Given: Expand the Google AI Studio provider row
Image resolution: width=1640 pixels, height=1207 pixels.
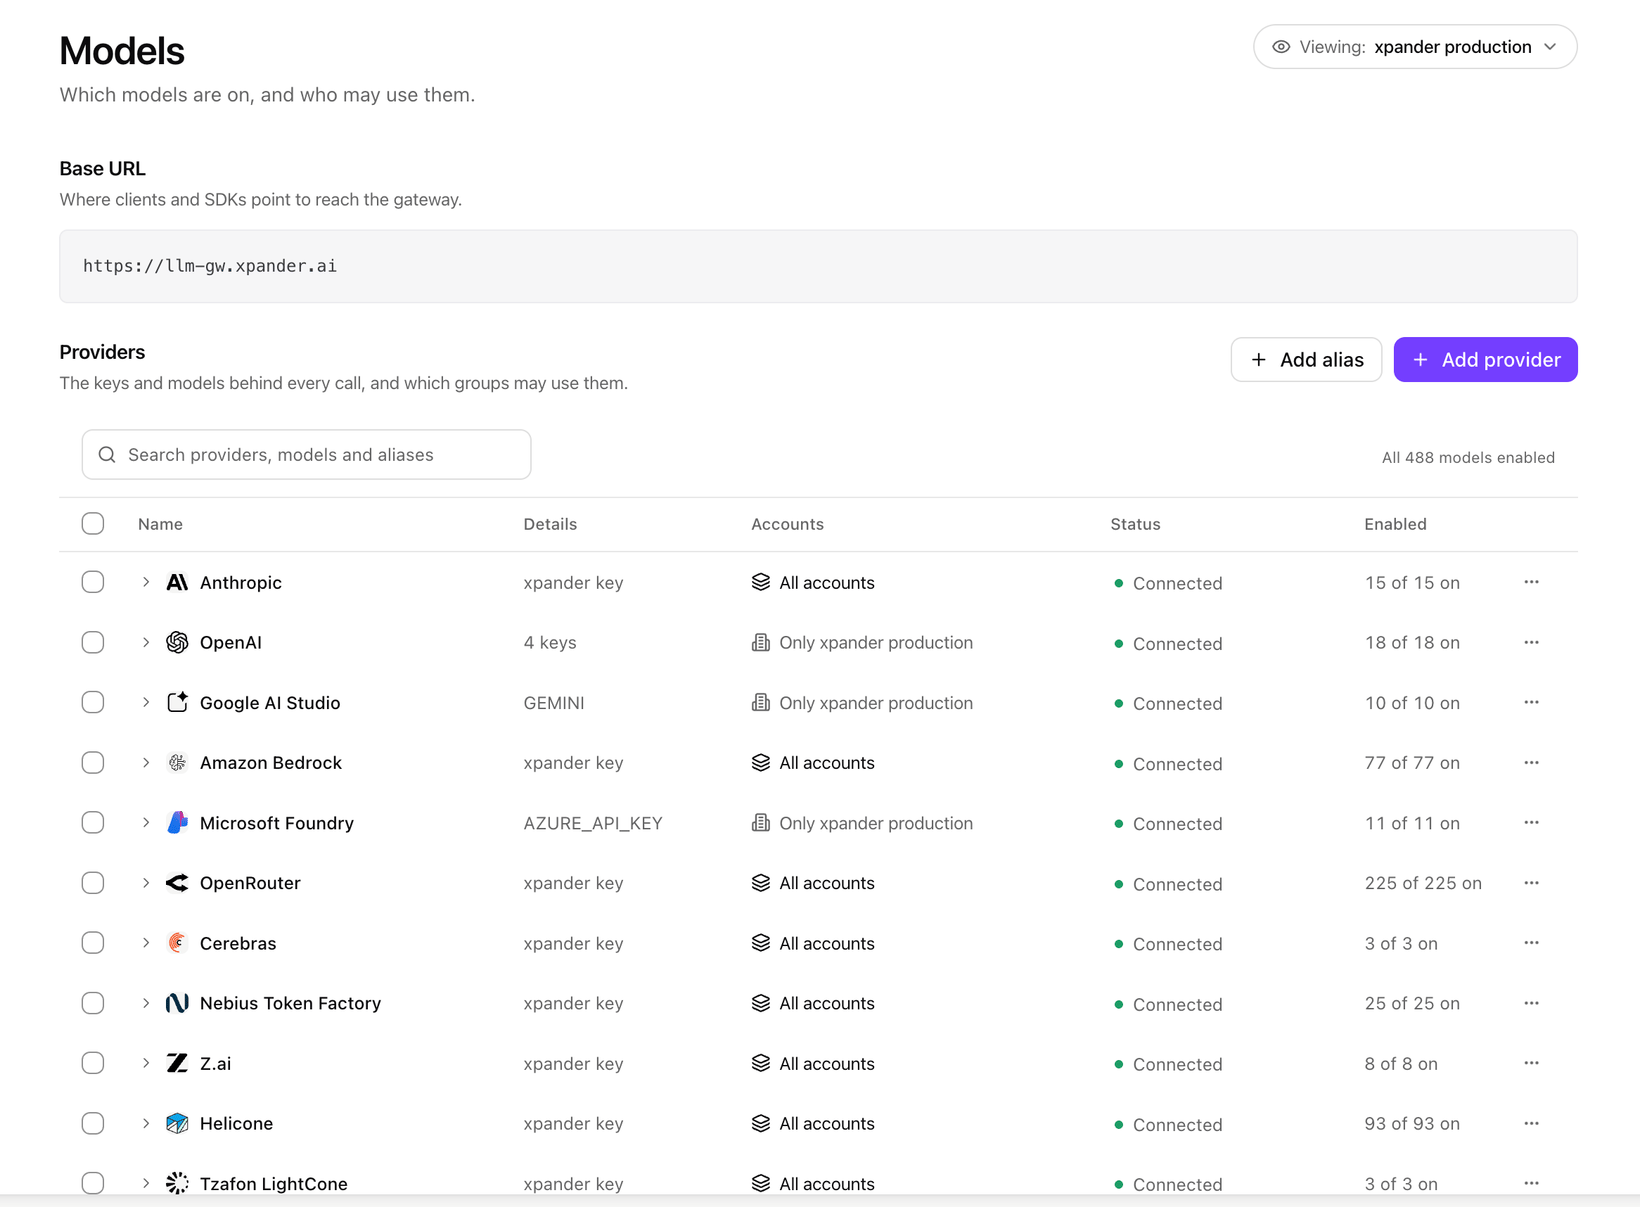Looking at the screenshot, I should [146, 702].
